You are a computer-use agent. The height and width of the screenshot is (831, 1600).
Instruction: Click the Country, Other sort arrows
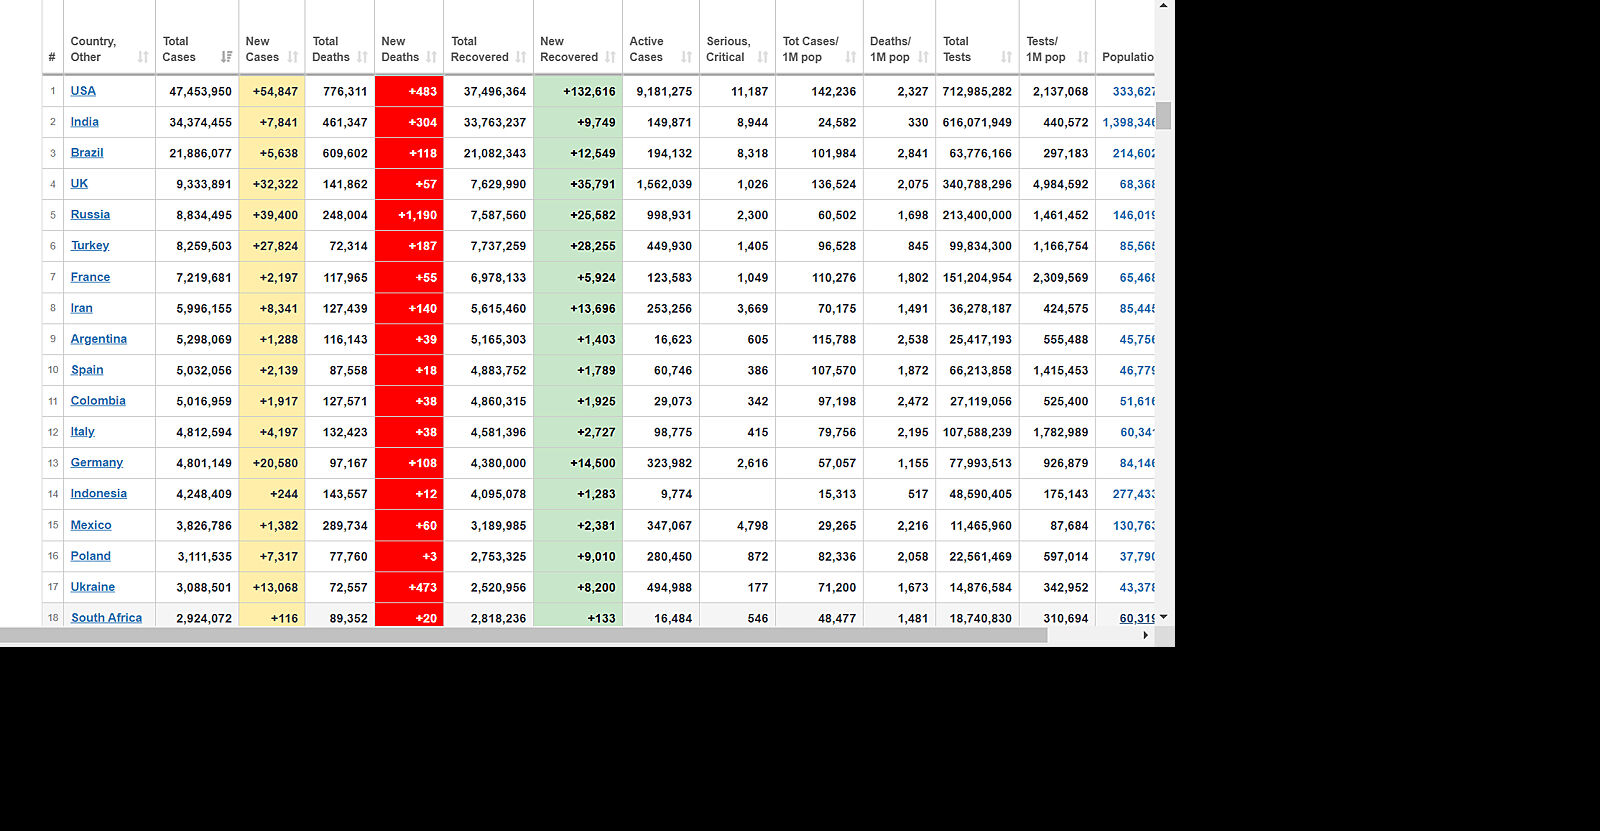(x=143, y=57)
